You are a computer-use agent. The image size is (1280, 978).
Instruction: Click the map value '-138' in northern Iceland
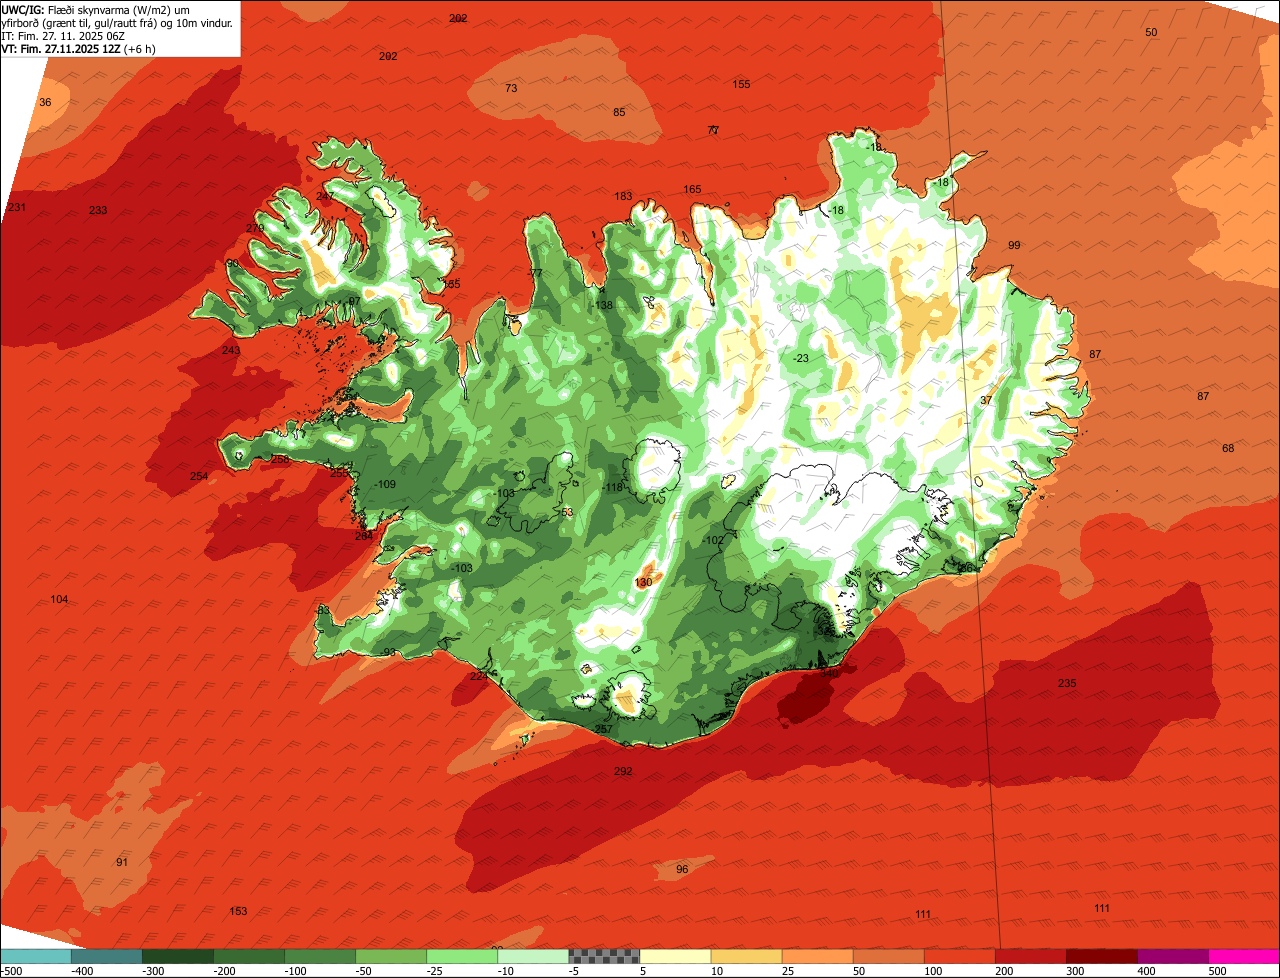(602, 305)
